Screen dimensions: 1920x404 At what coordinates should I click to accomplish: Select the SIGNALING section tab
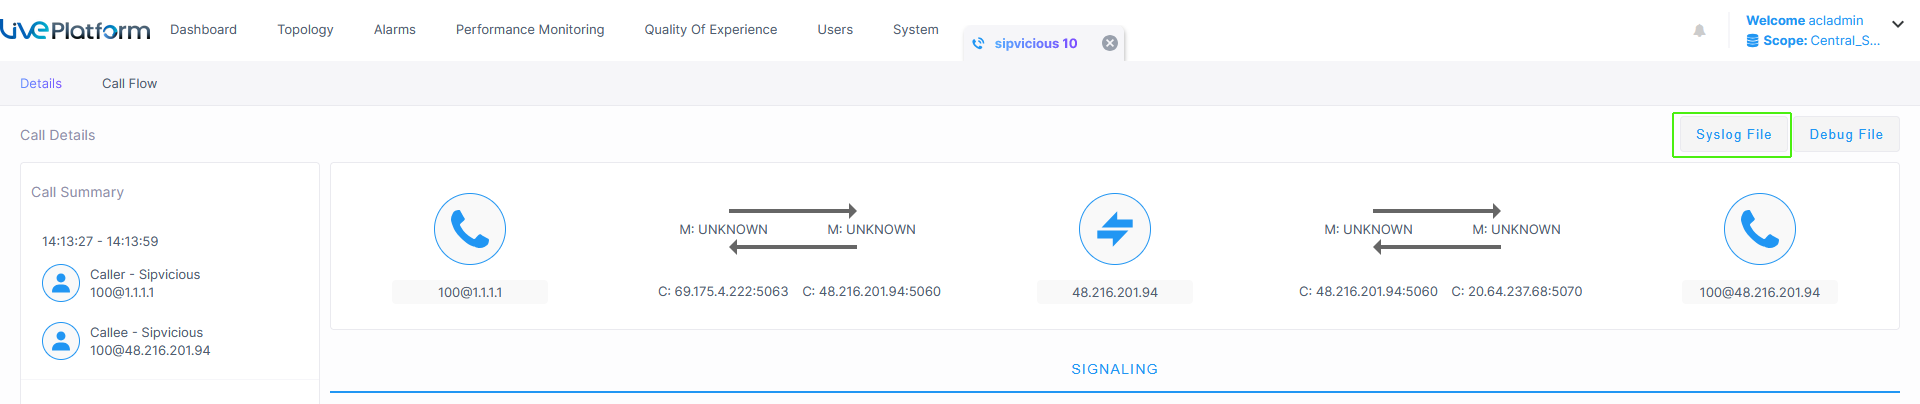pos(1115,369)
